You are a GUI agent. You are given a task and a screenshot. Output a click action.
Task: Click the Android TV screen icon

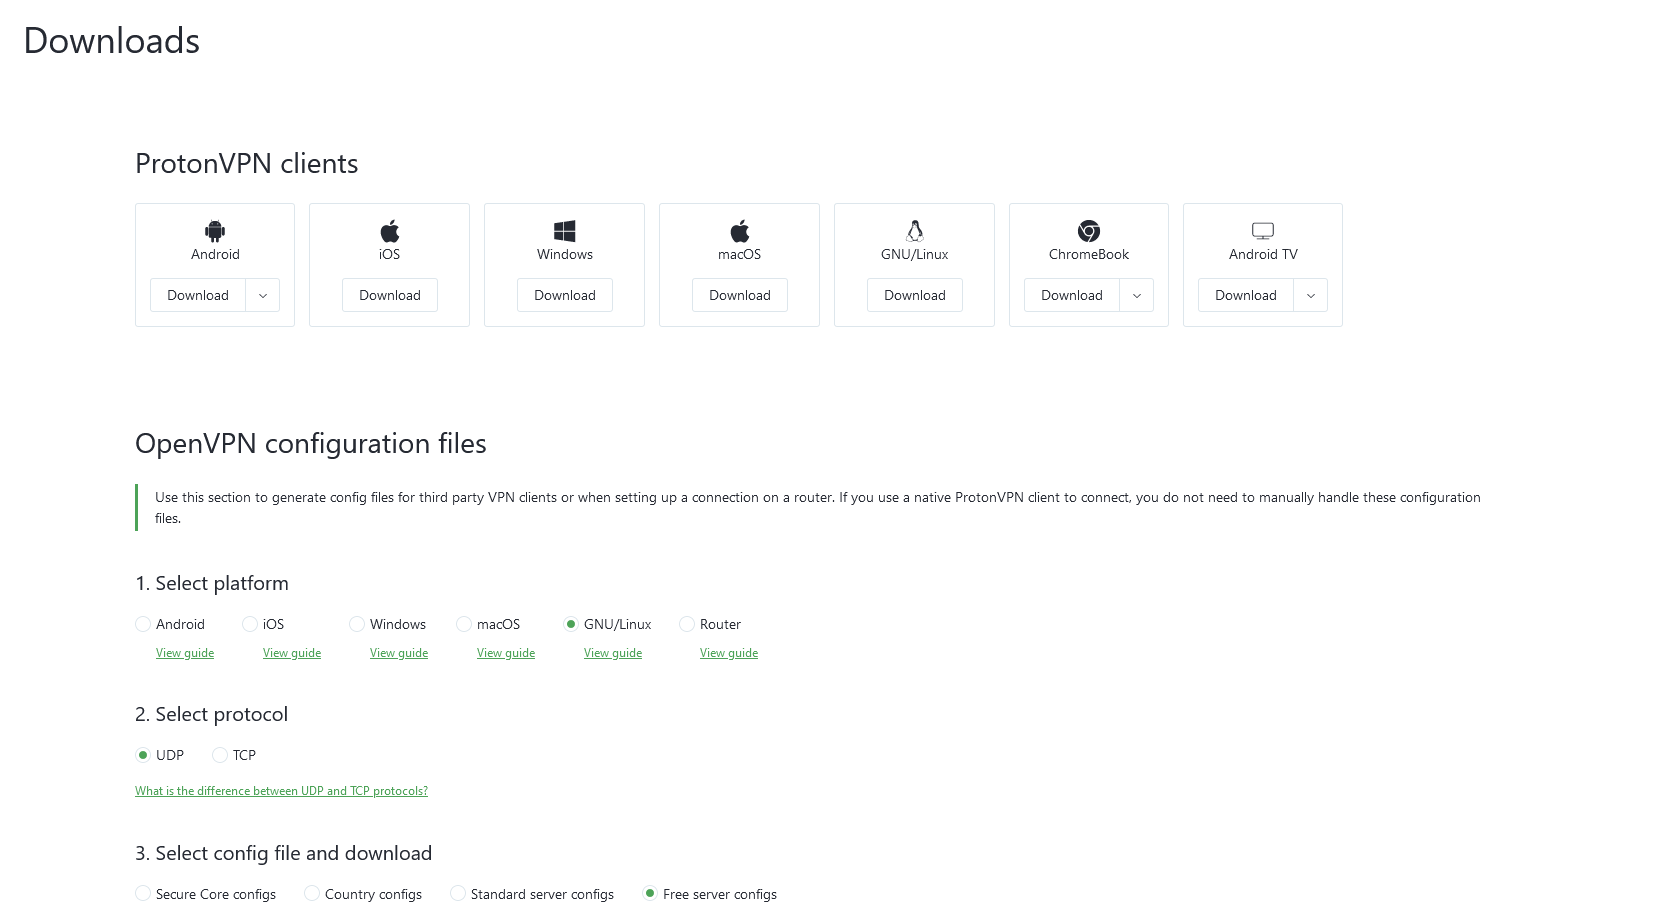click(x=1263, y=231)
